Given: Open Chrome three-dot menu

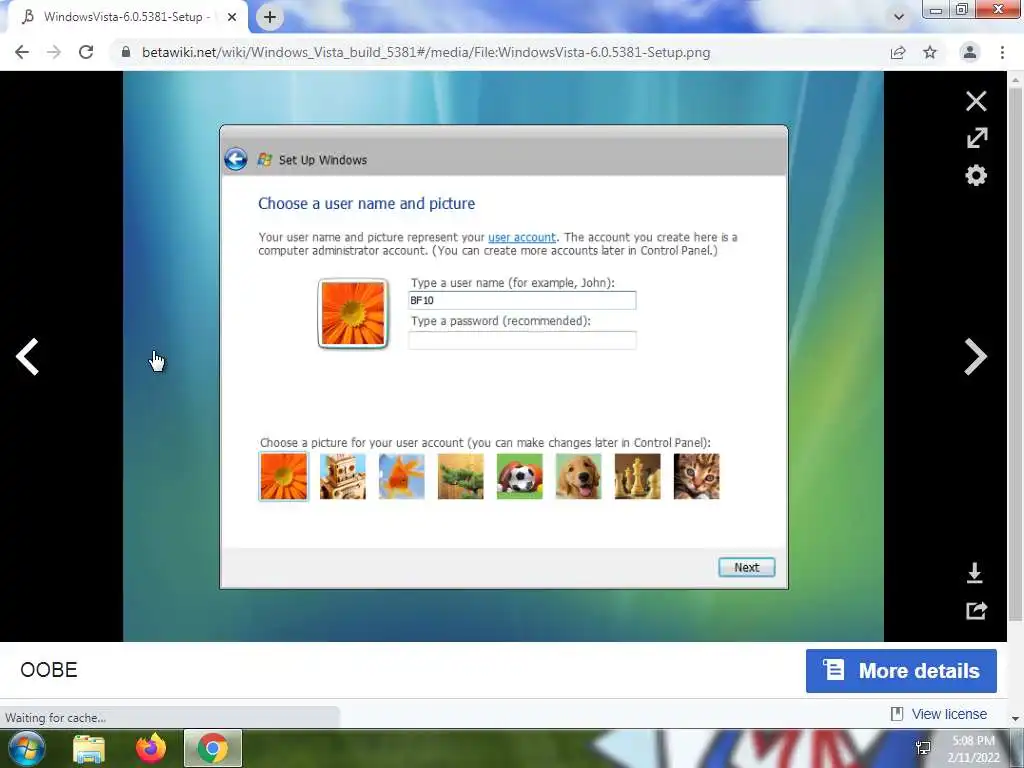Looking at the screenshot, I should coord(1002,52).
